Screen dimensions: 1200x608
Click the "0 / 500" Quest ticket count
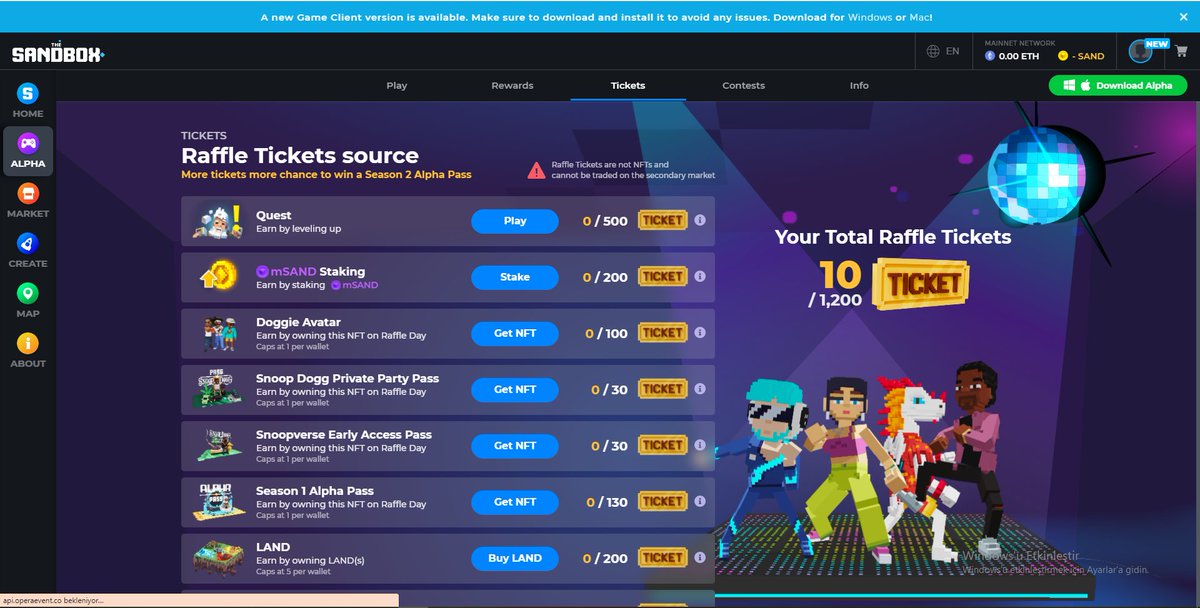[605, 221]
